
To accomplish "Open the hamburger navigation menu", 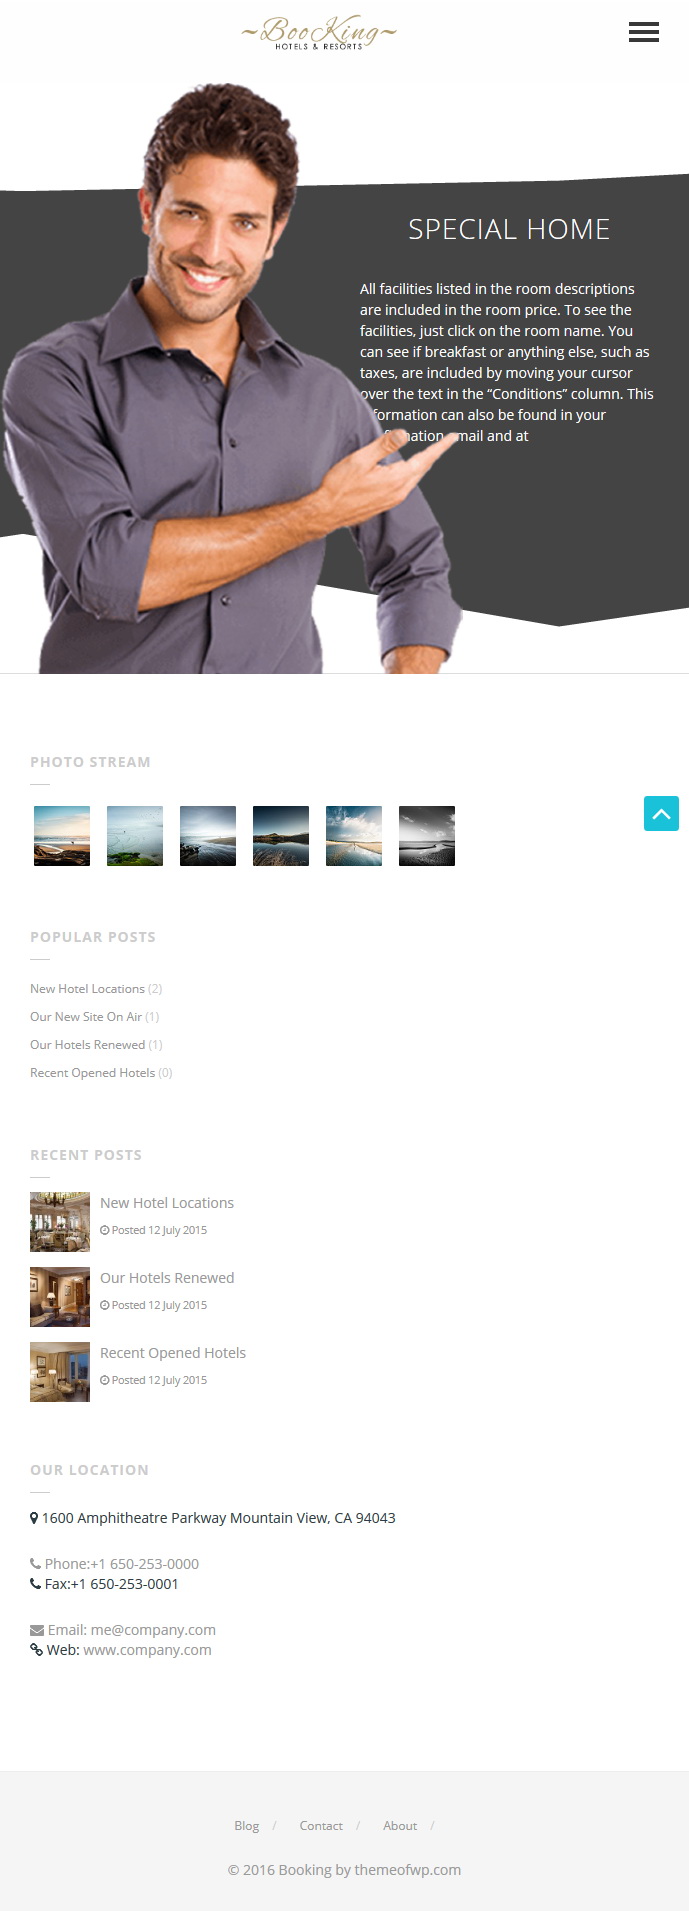I will coord(643,32).
